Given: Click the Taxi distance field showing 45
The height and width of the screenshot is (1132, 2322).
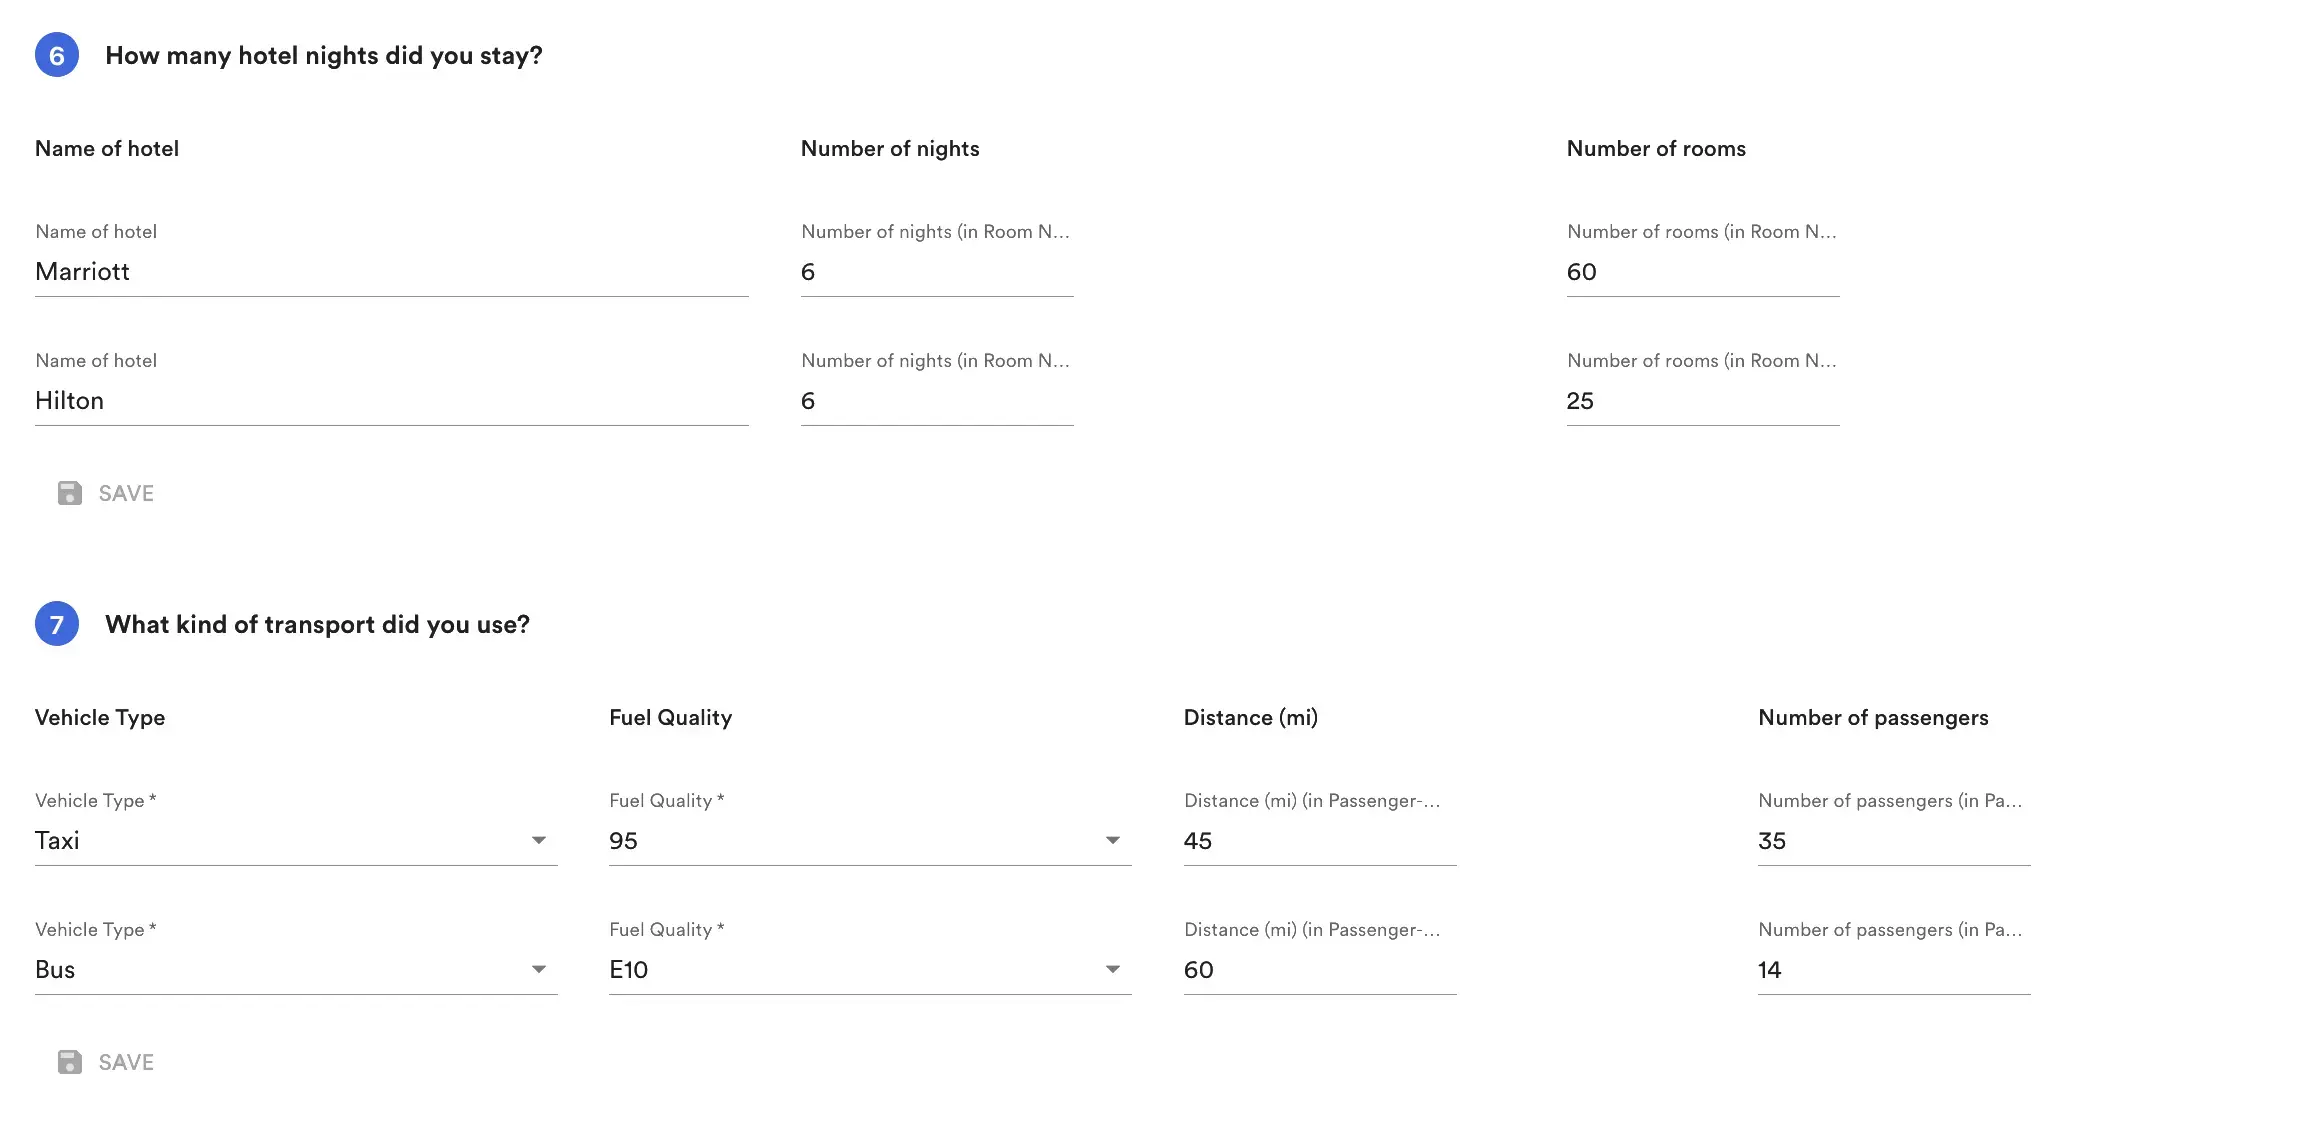Looking at the screenshot, I should 1318,840.
